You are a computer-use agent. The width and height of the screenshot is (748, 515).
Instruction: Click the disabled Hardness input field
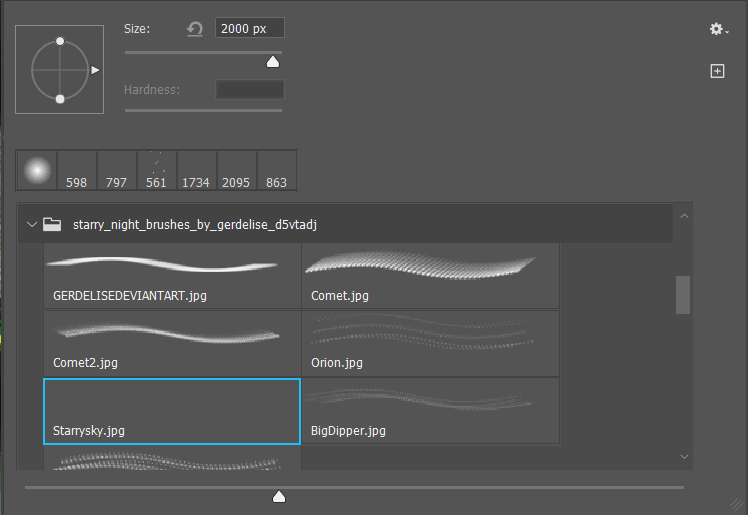click(250, 90)
